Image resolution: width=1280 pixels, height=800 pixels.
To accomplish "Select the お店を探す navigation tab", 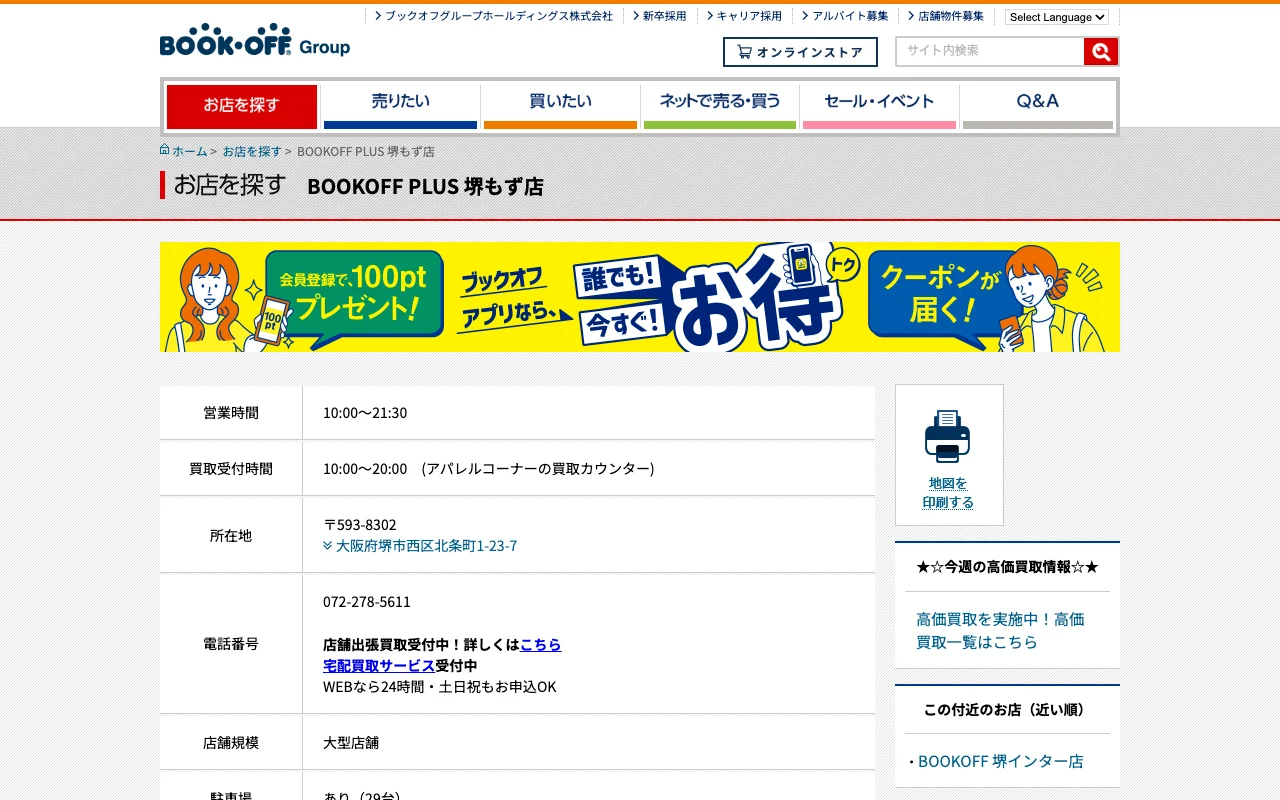I will coord(242,106).
